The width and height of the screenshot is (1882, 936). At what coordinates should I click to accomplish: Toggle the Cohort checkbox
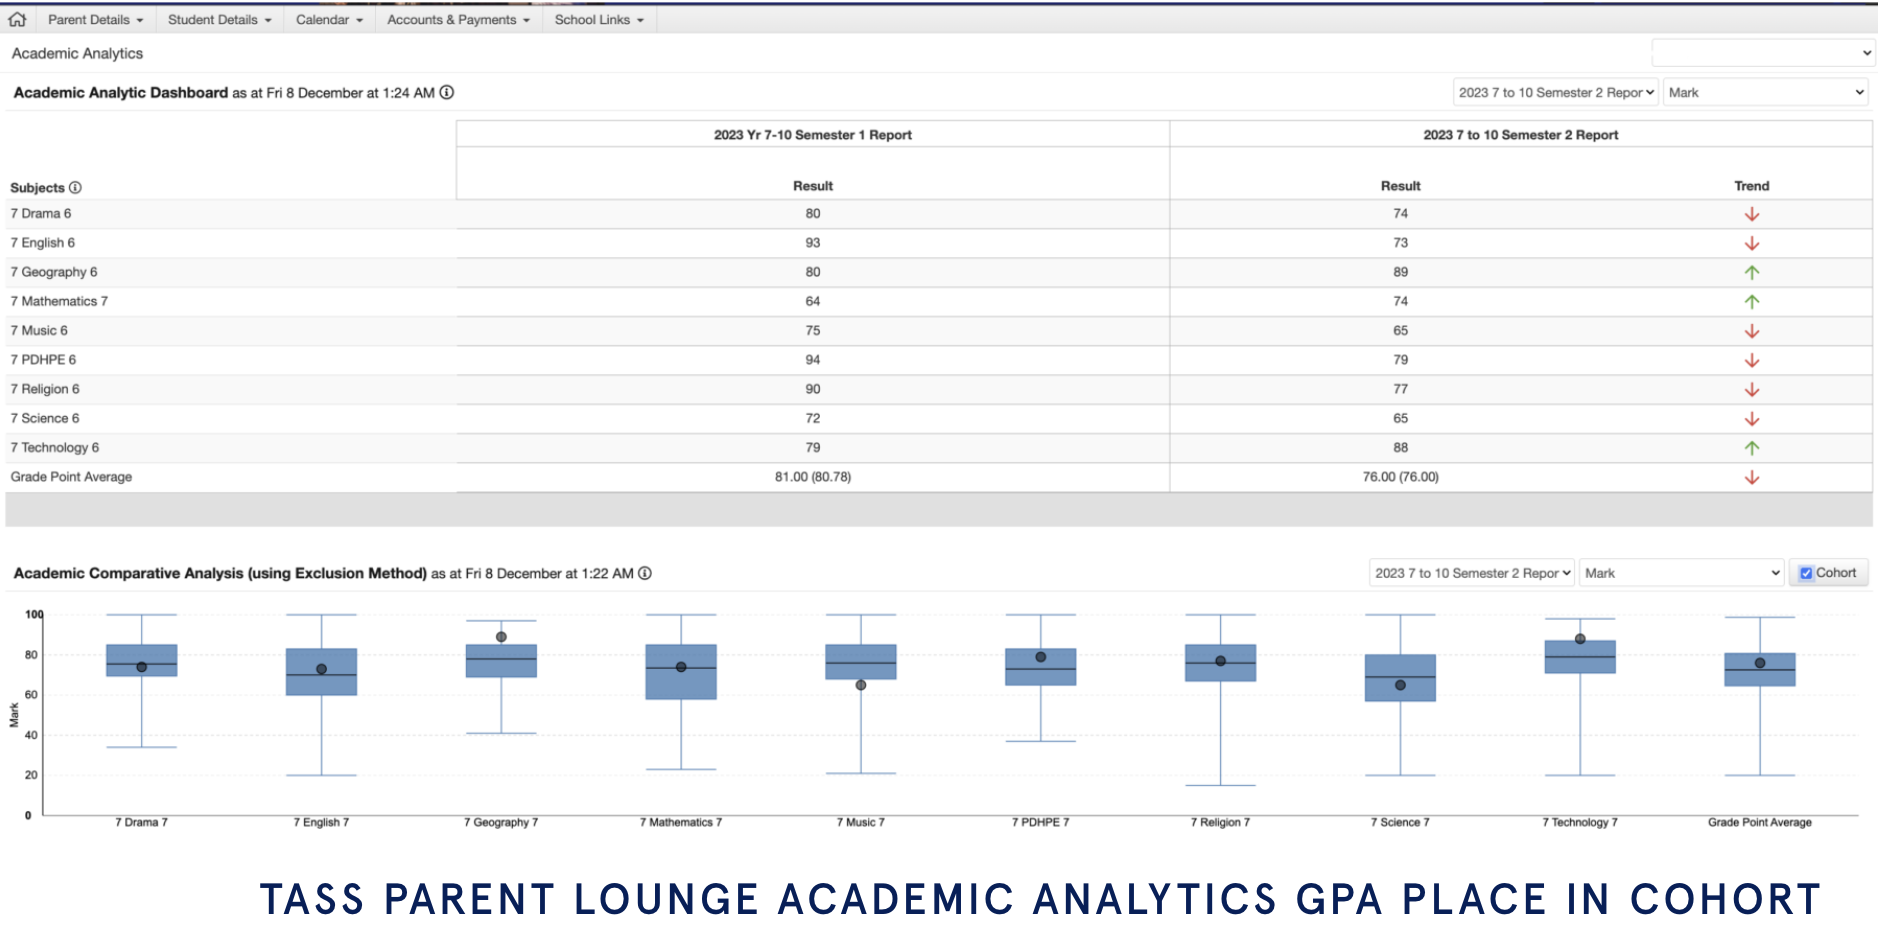[1806, 573]
